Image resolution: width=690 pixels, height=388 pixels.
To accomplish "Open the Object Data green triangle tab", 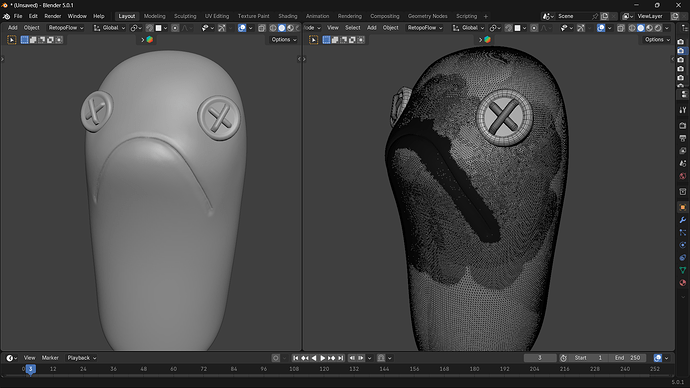I will point(683,270).
